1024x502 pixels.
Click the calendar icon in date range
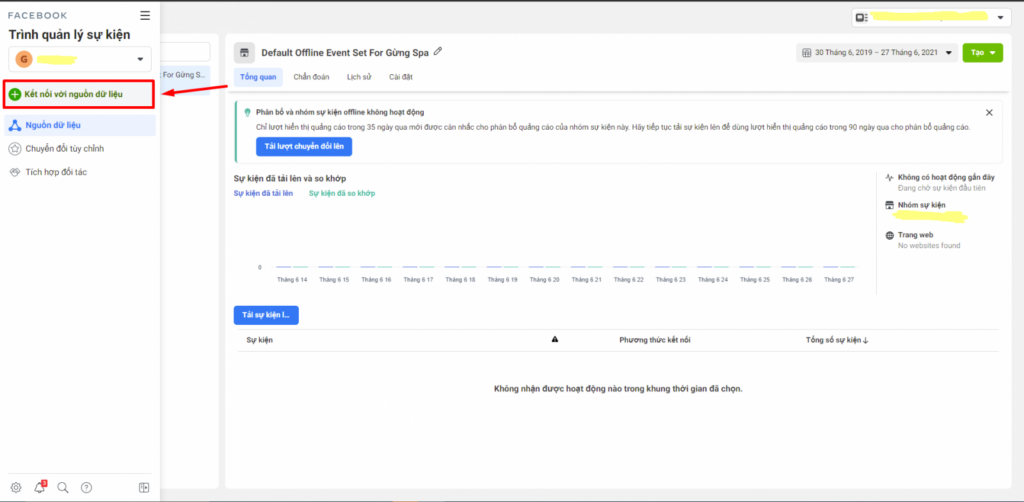click(x=807, y=53)
